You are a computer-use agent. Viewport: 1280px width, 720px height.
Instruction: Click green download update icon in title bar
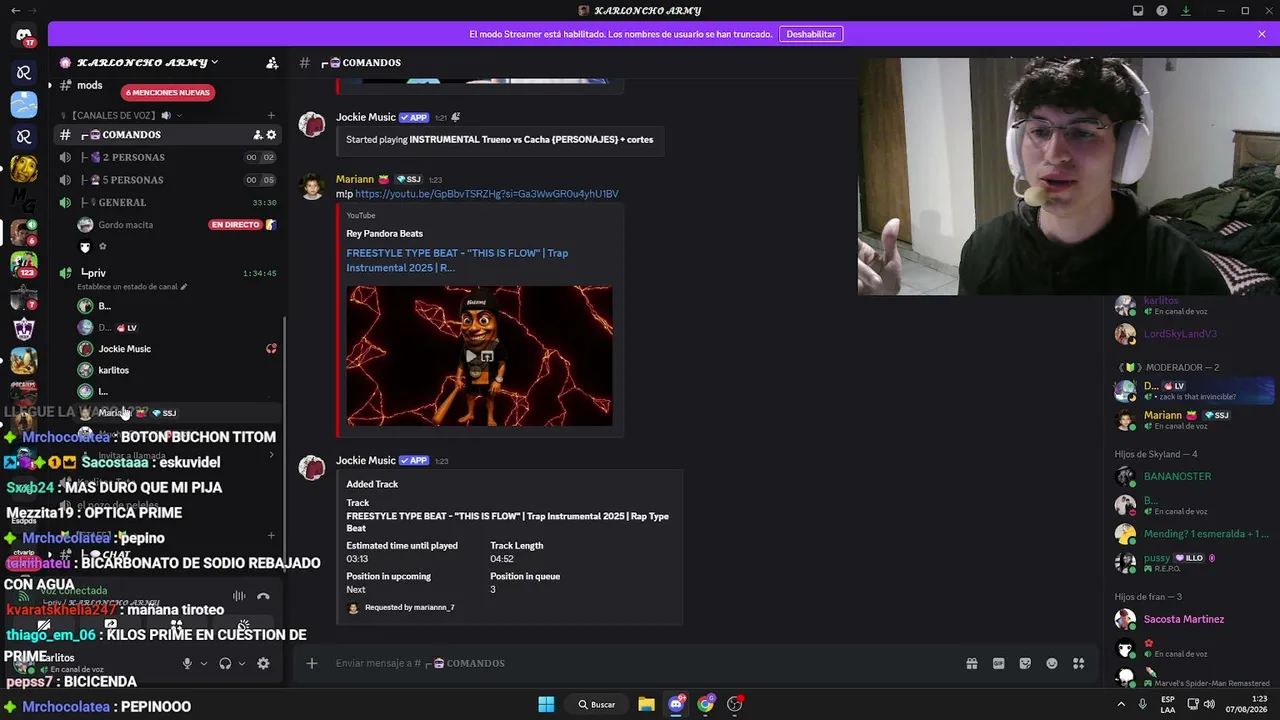[1186, 11]
